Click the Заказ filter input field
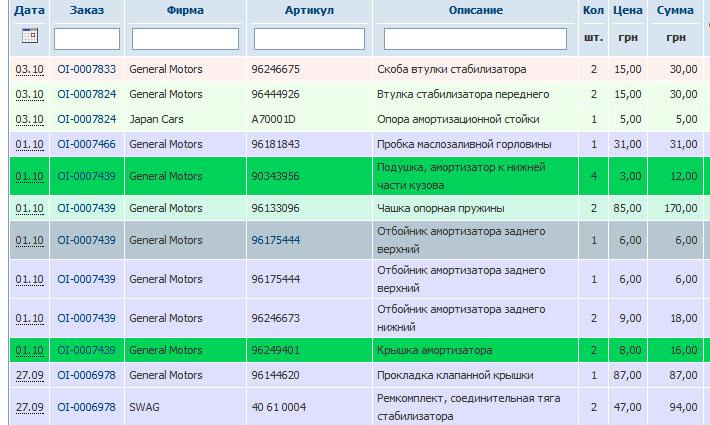 (87, 39)
